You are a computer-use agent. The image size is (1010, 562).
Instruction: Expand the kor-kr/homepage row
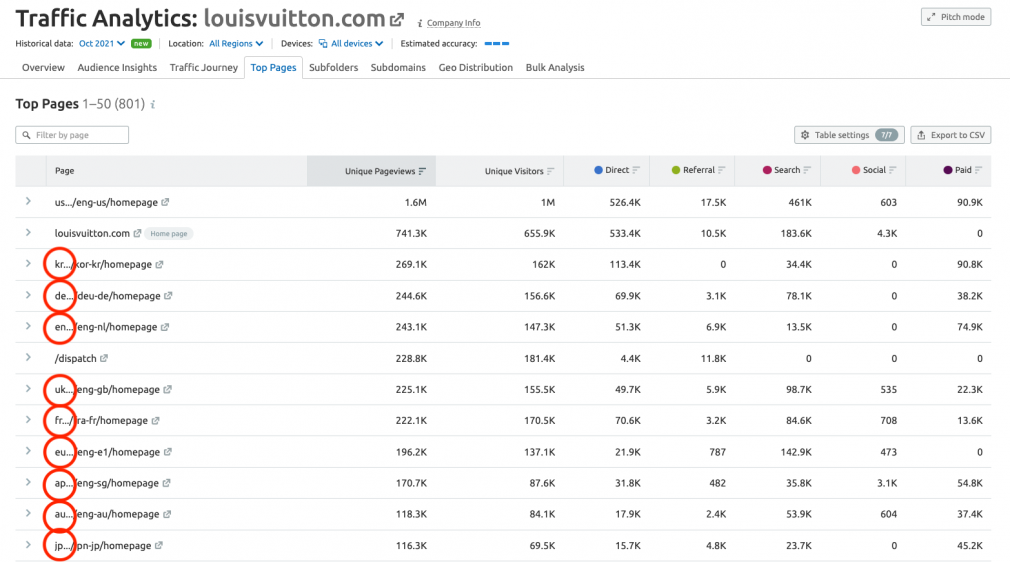click(x=28, y=264)
